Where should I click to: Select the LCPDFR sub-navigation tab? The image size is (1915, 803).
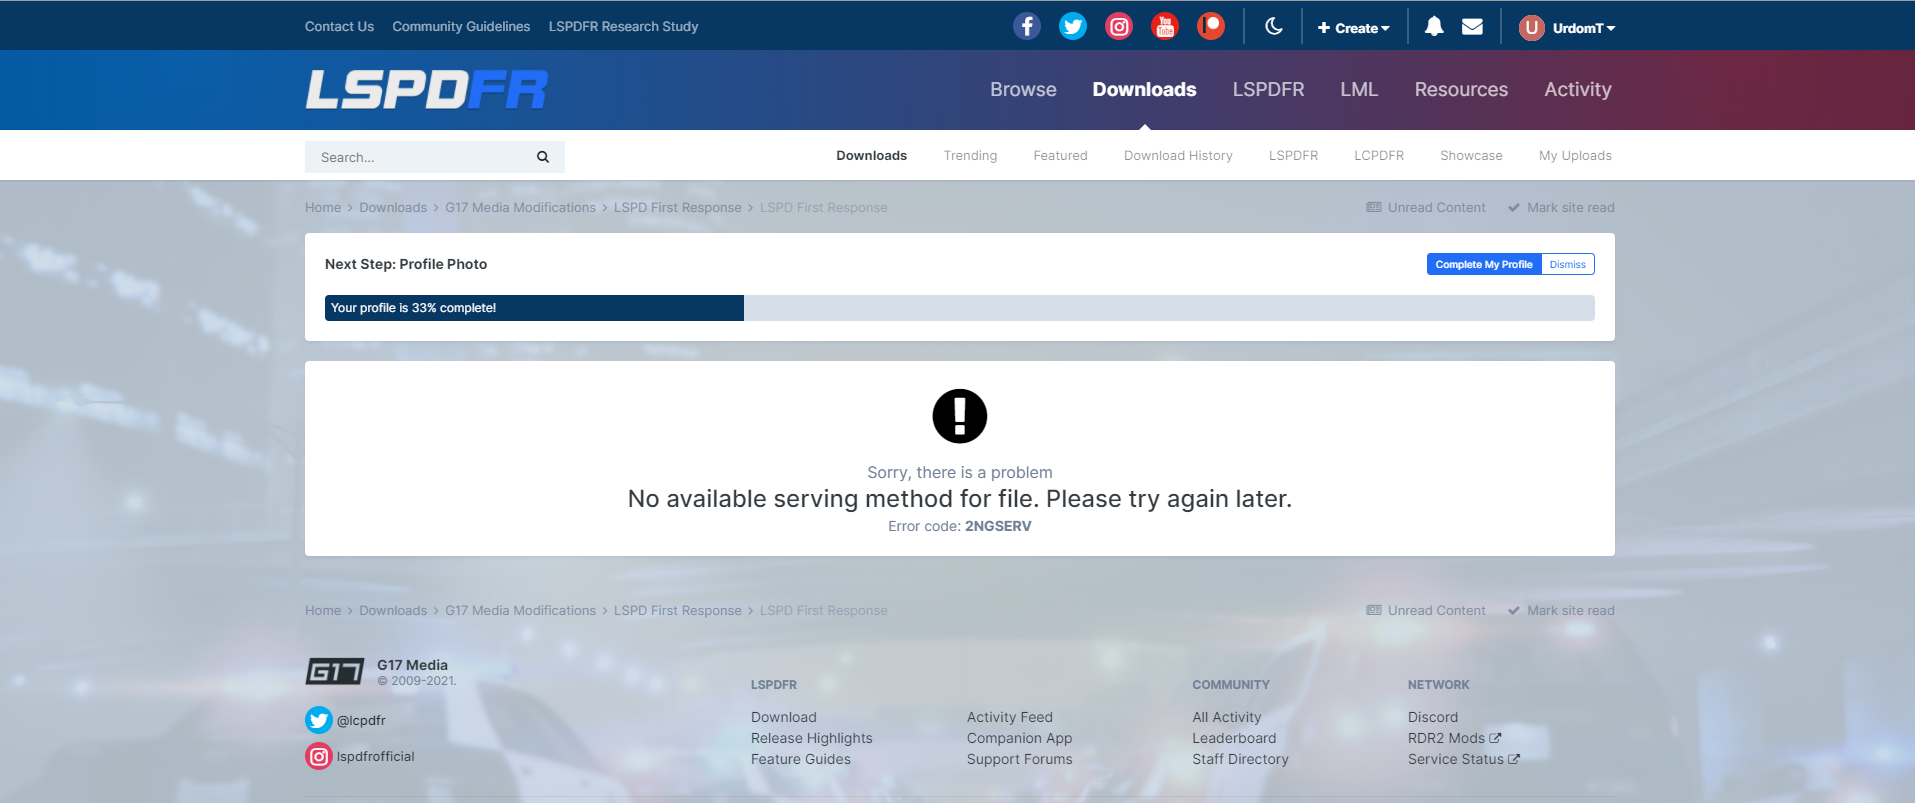coord(1379,155)
